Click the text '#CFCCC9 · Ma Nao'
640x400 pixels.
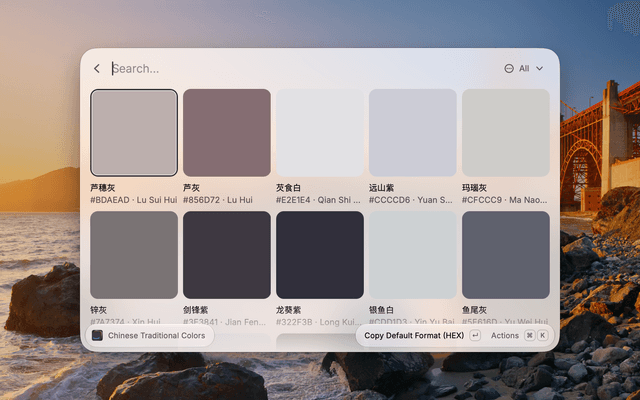pyautogui.click(x=504, y=200)
